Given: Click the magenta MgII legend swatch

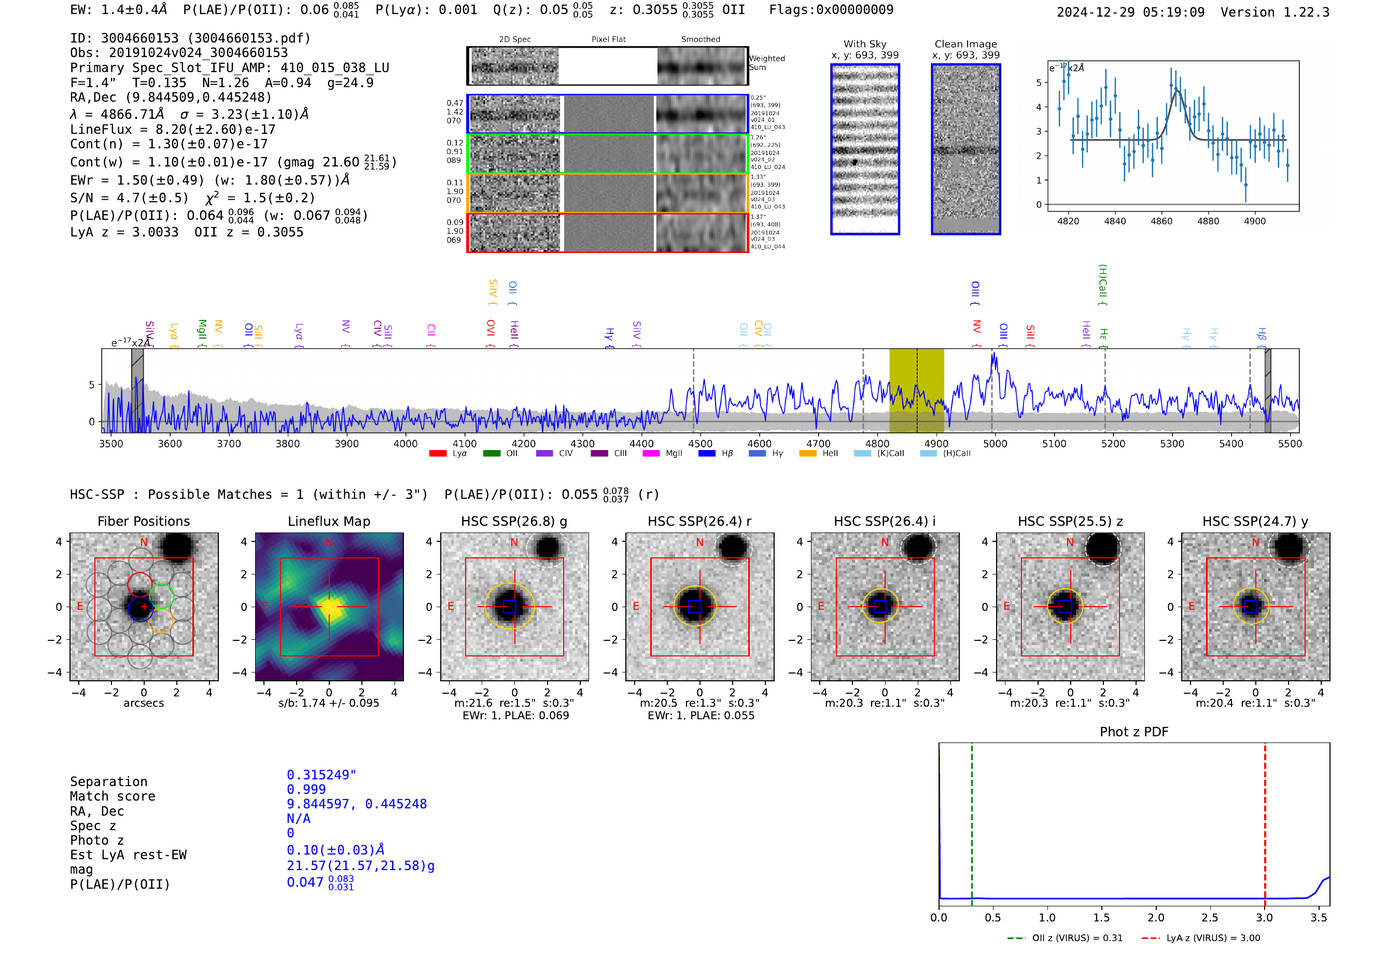Looking at the screenshot, I should (x=651, y=454).
